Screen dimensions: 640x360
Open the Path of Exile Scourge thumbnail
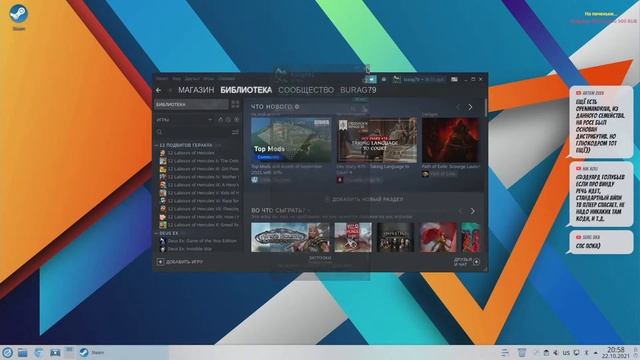[451, 140]
